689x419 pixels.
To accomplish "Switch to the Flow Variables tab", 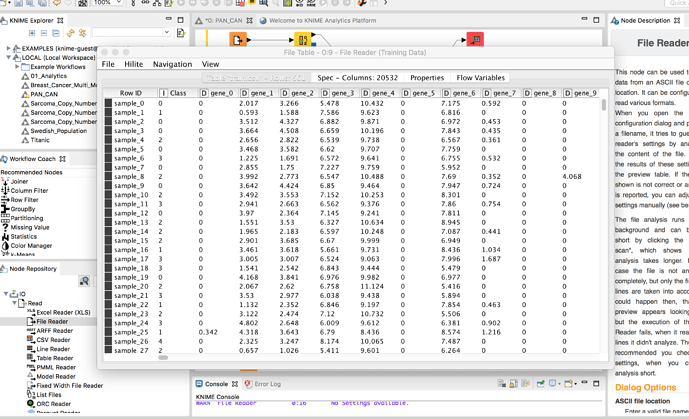I will click(480, 78).
